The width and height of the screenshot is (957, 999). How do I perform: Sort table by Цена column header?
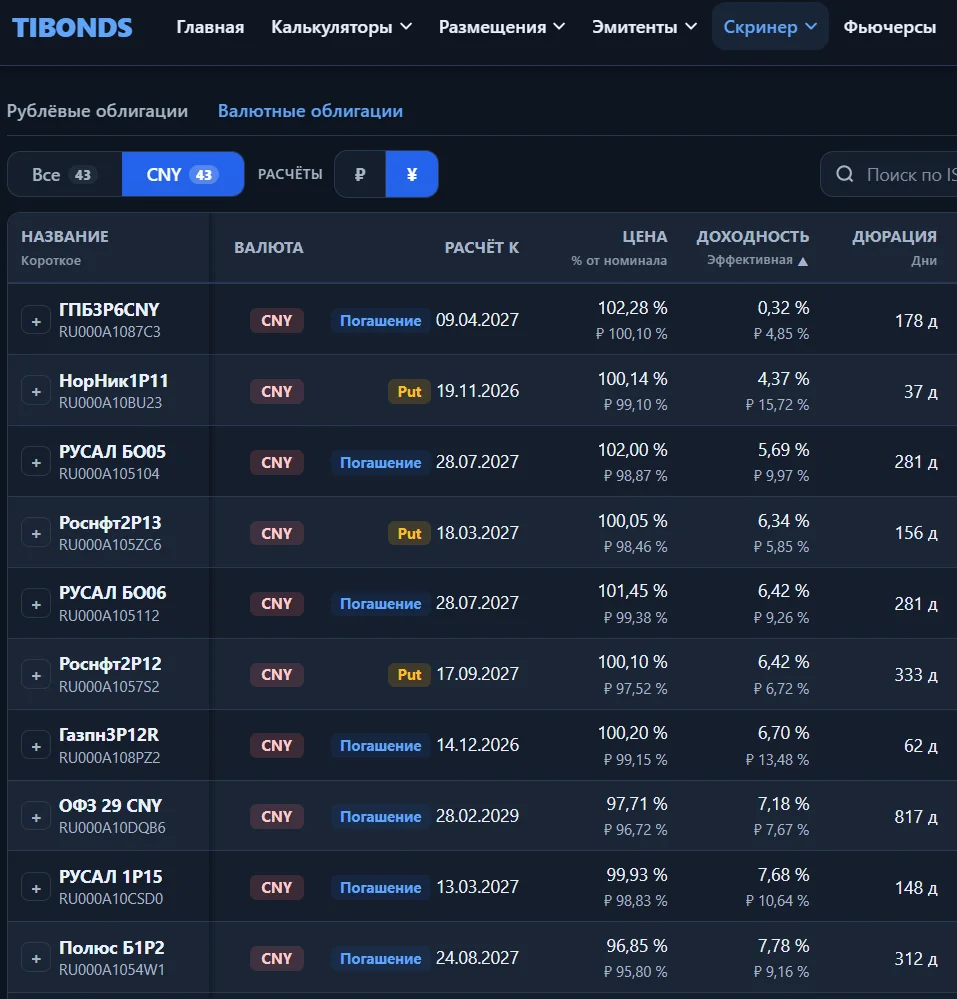click(619, 247)
